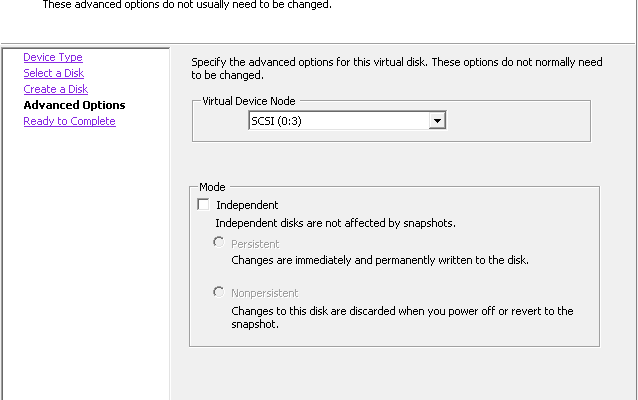Click the snapshots note under Independent

(x=335, y=223)
